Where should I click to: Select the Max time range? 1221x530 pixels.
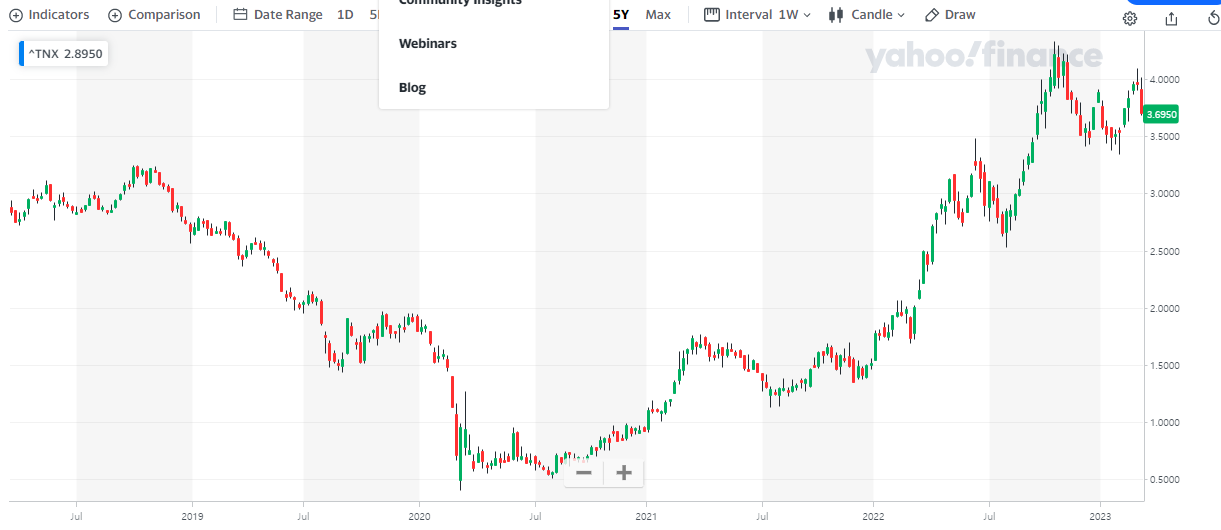(658, 15)
